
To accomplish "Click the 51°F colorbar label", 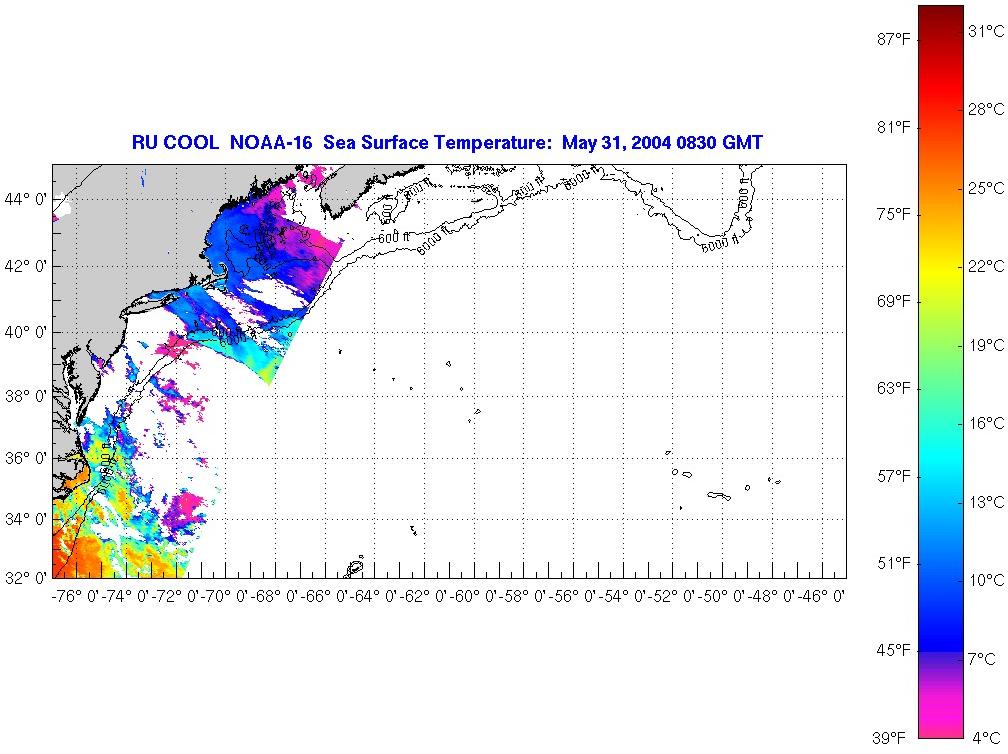I will 894,564.
